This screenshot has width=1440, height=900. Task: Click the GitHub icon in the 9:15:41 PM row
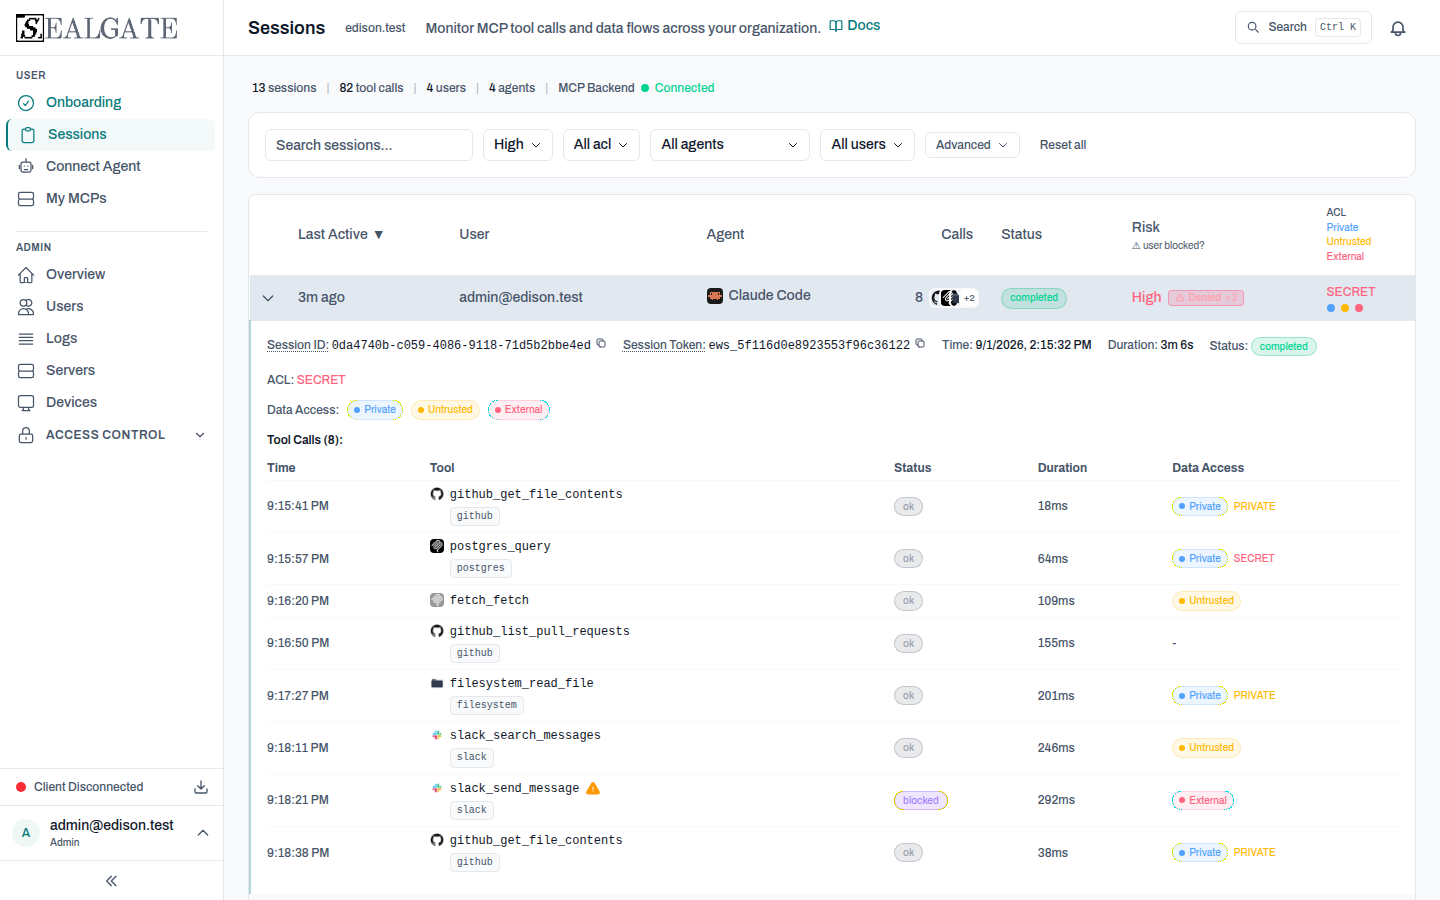tap(437, 494)
